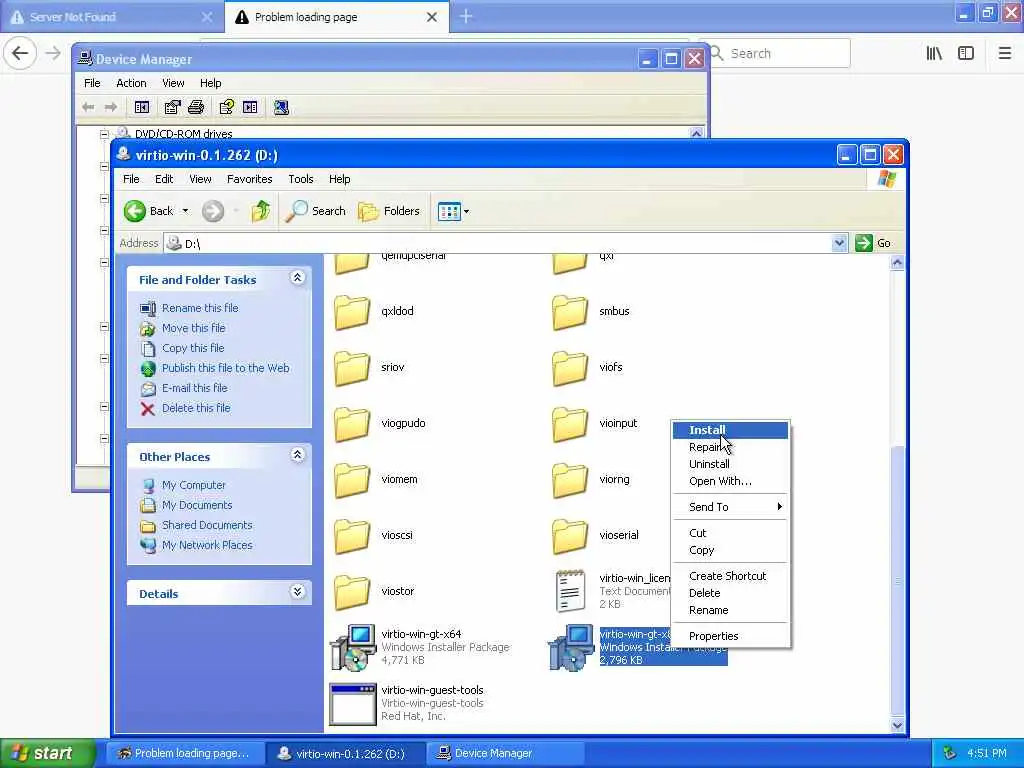Click Device Manager scan for hardware changes icon

[x=281, y=107]
